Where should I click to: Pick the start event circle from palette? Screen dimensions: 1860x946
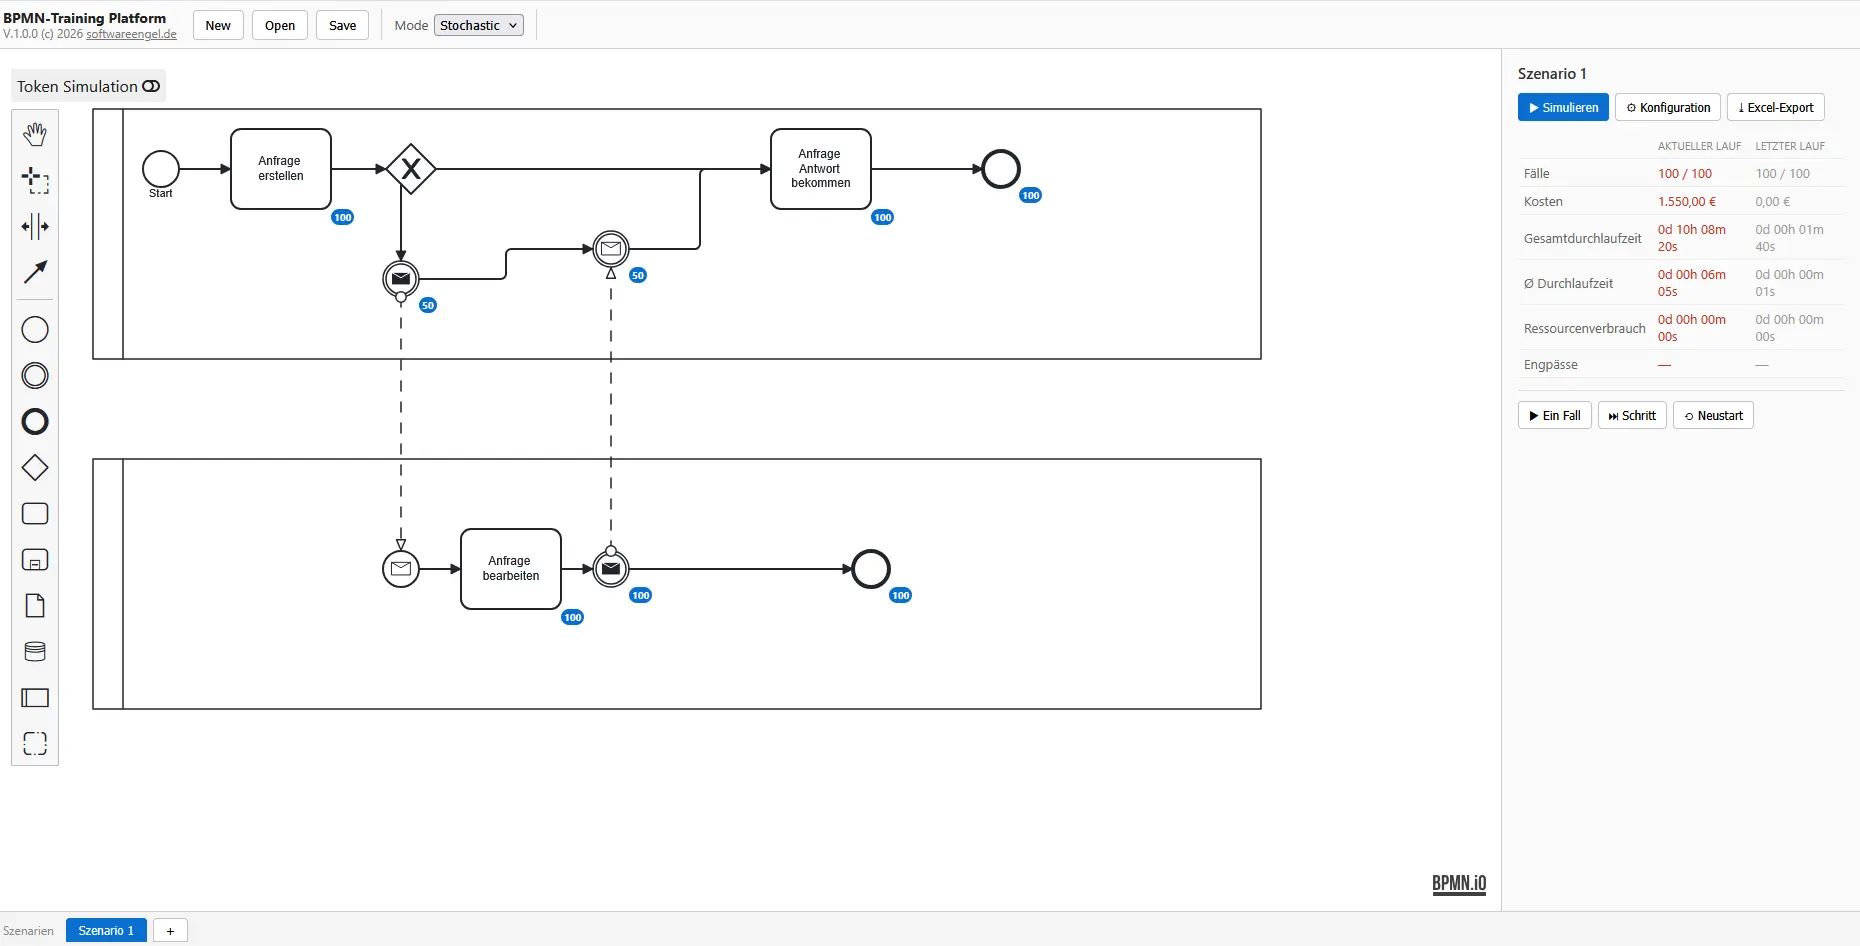[35, 330]
